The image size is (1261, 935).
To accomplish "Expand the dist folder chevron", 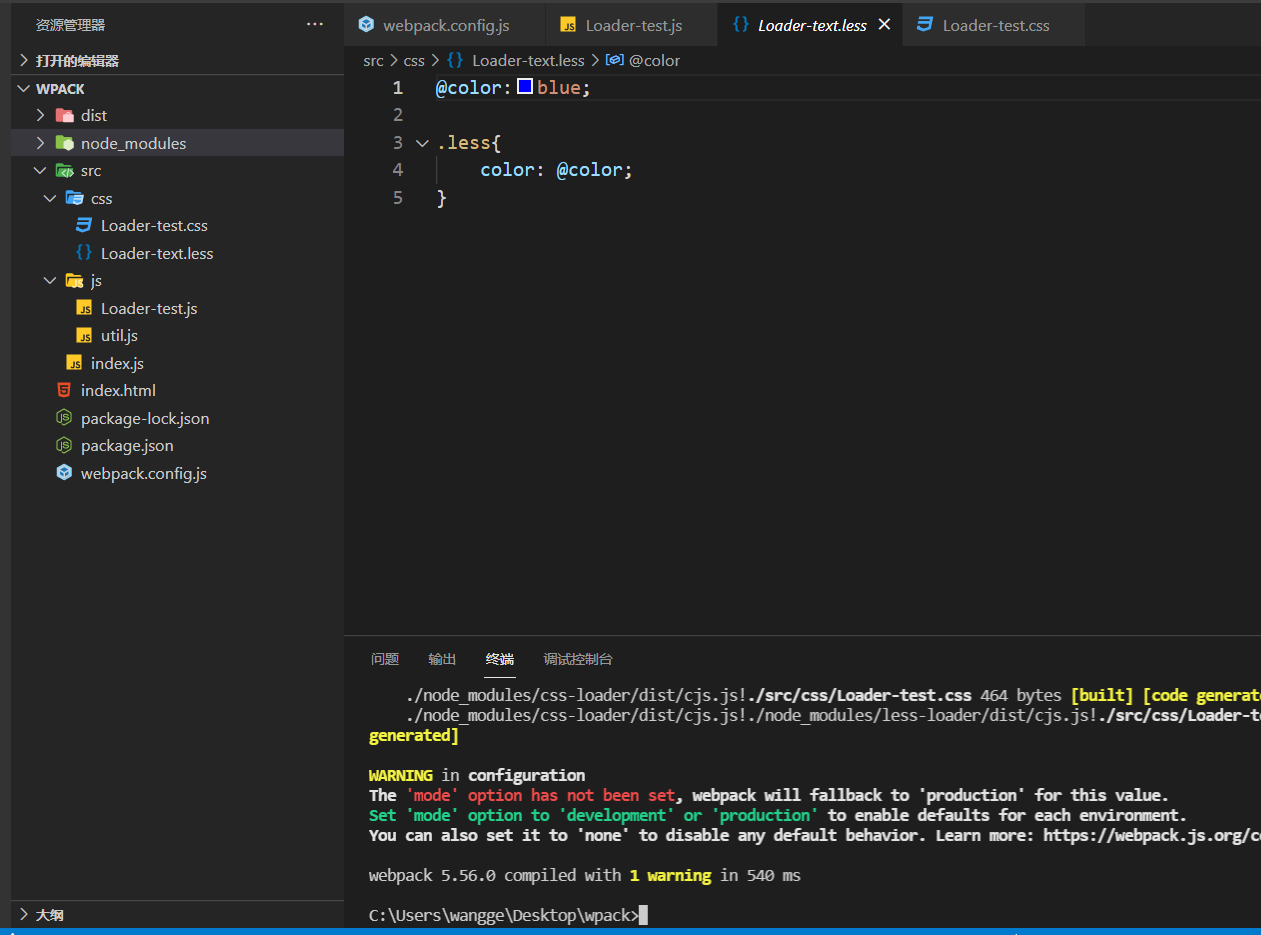I will pyautogui.click(x=41, y=115).
